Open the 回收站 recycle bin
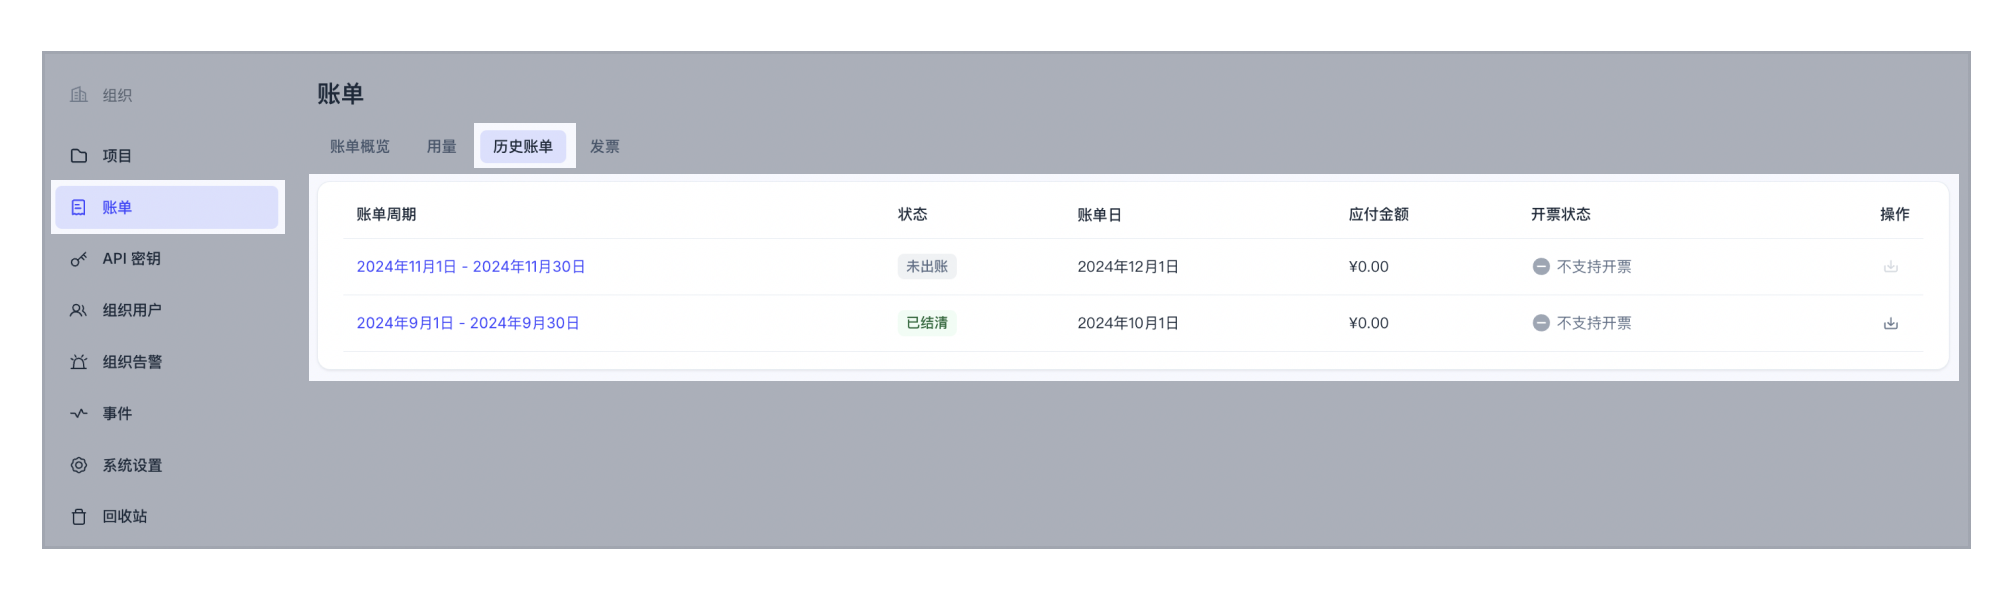The height and width of the screenshot is (600, 2013). pyautogui.click(x=124, y=516)
